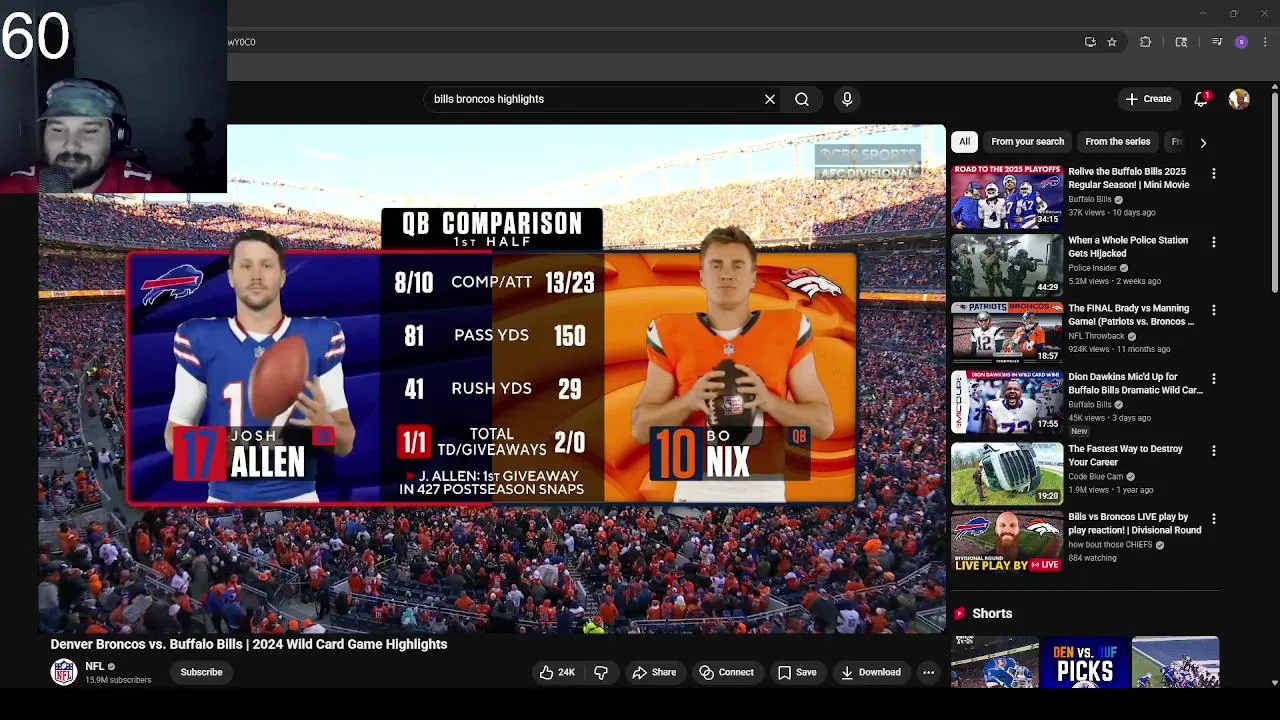
Task: Open options for Whole Police Station video
Action: pos(1214,242)
